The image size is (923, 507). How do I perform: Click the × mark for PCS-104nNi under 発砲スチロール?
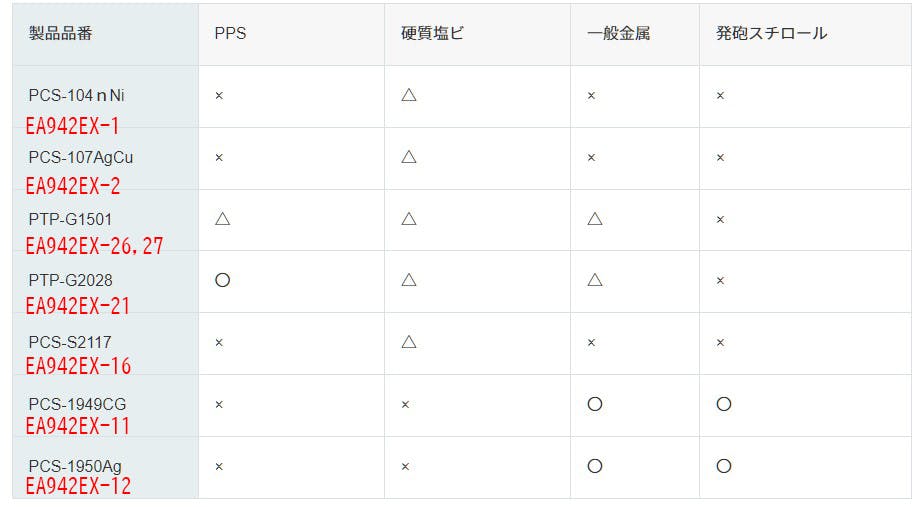coord(720,96)
